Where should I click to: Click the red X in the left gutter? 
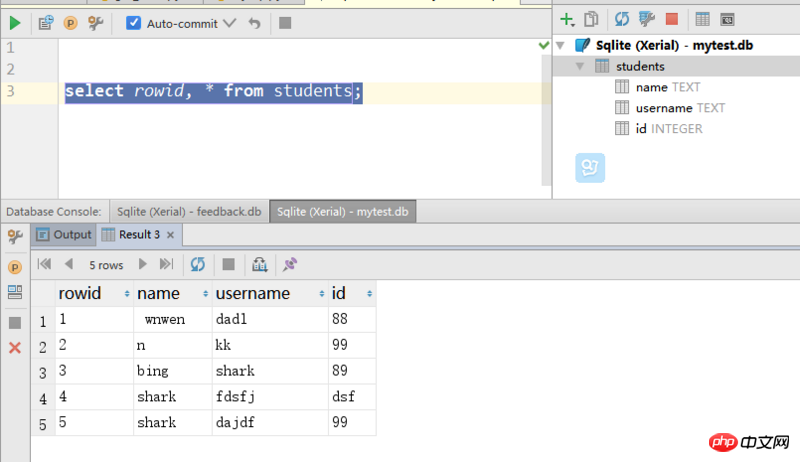coord(15,348)
